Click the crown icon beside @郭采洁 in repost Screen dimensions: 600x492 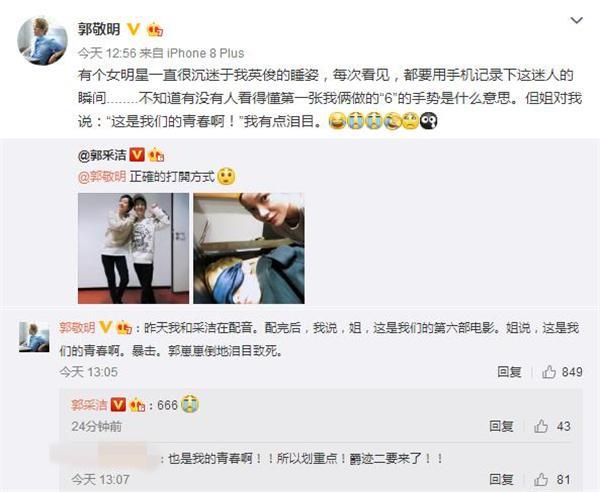pyautogui.click(x=156, y=155)
